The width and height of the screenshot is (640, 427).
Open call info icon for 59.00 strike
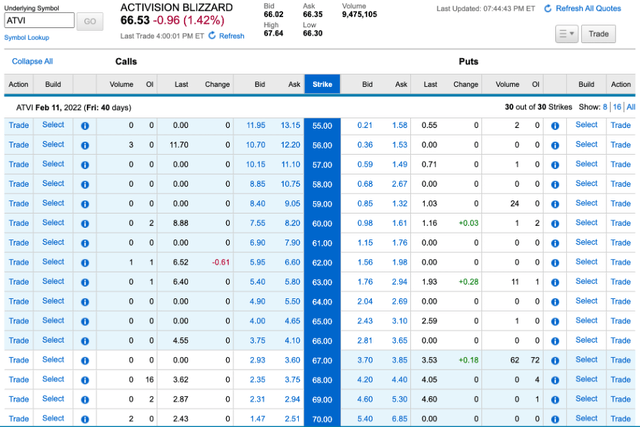point(85,204)
